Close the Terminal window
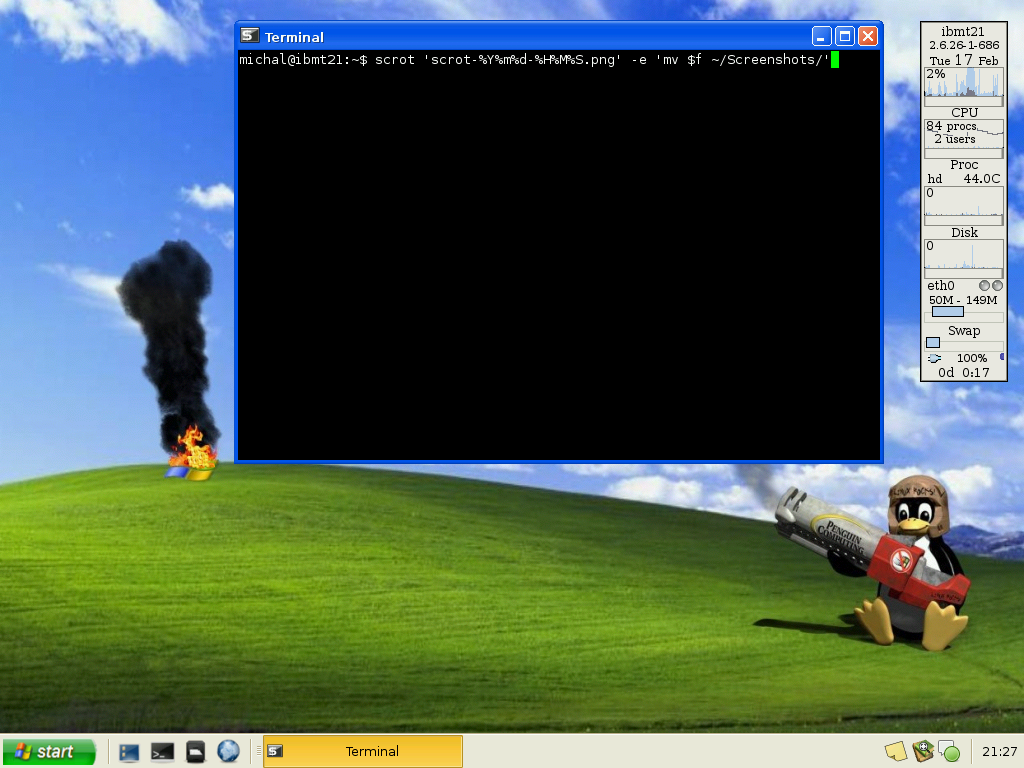The height and width of the screenshot is (768, 1024). click(867, 36)
